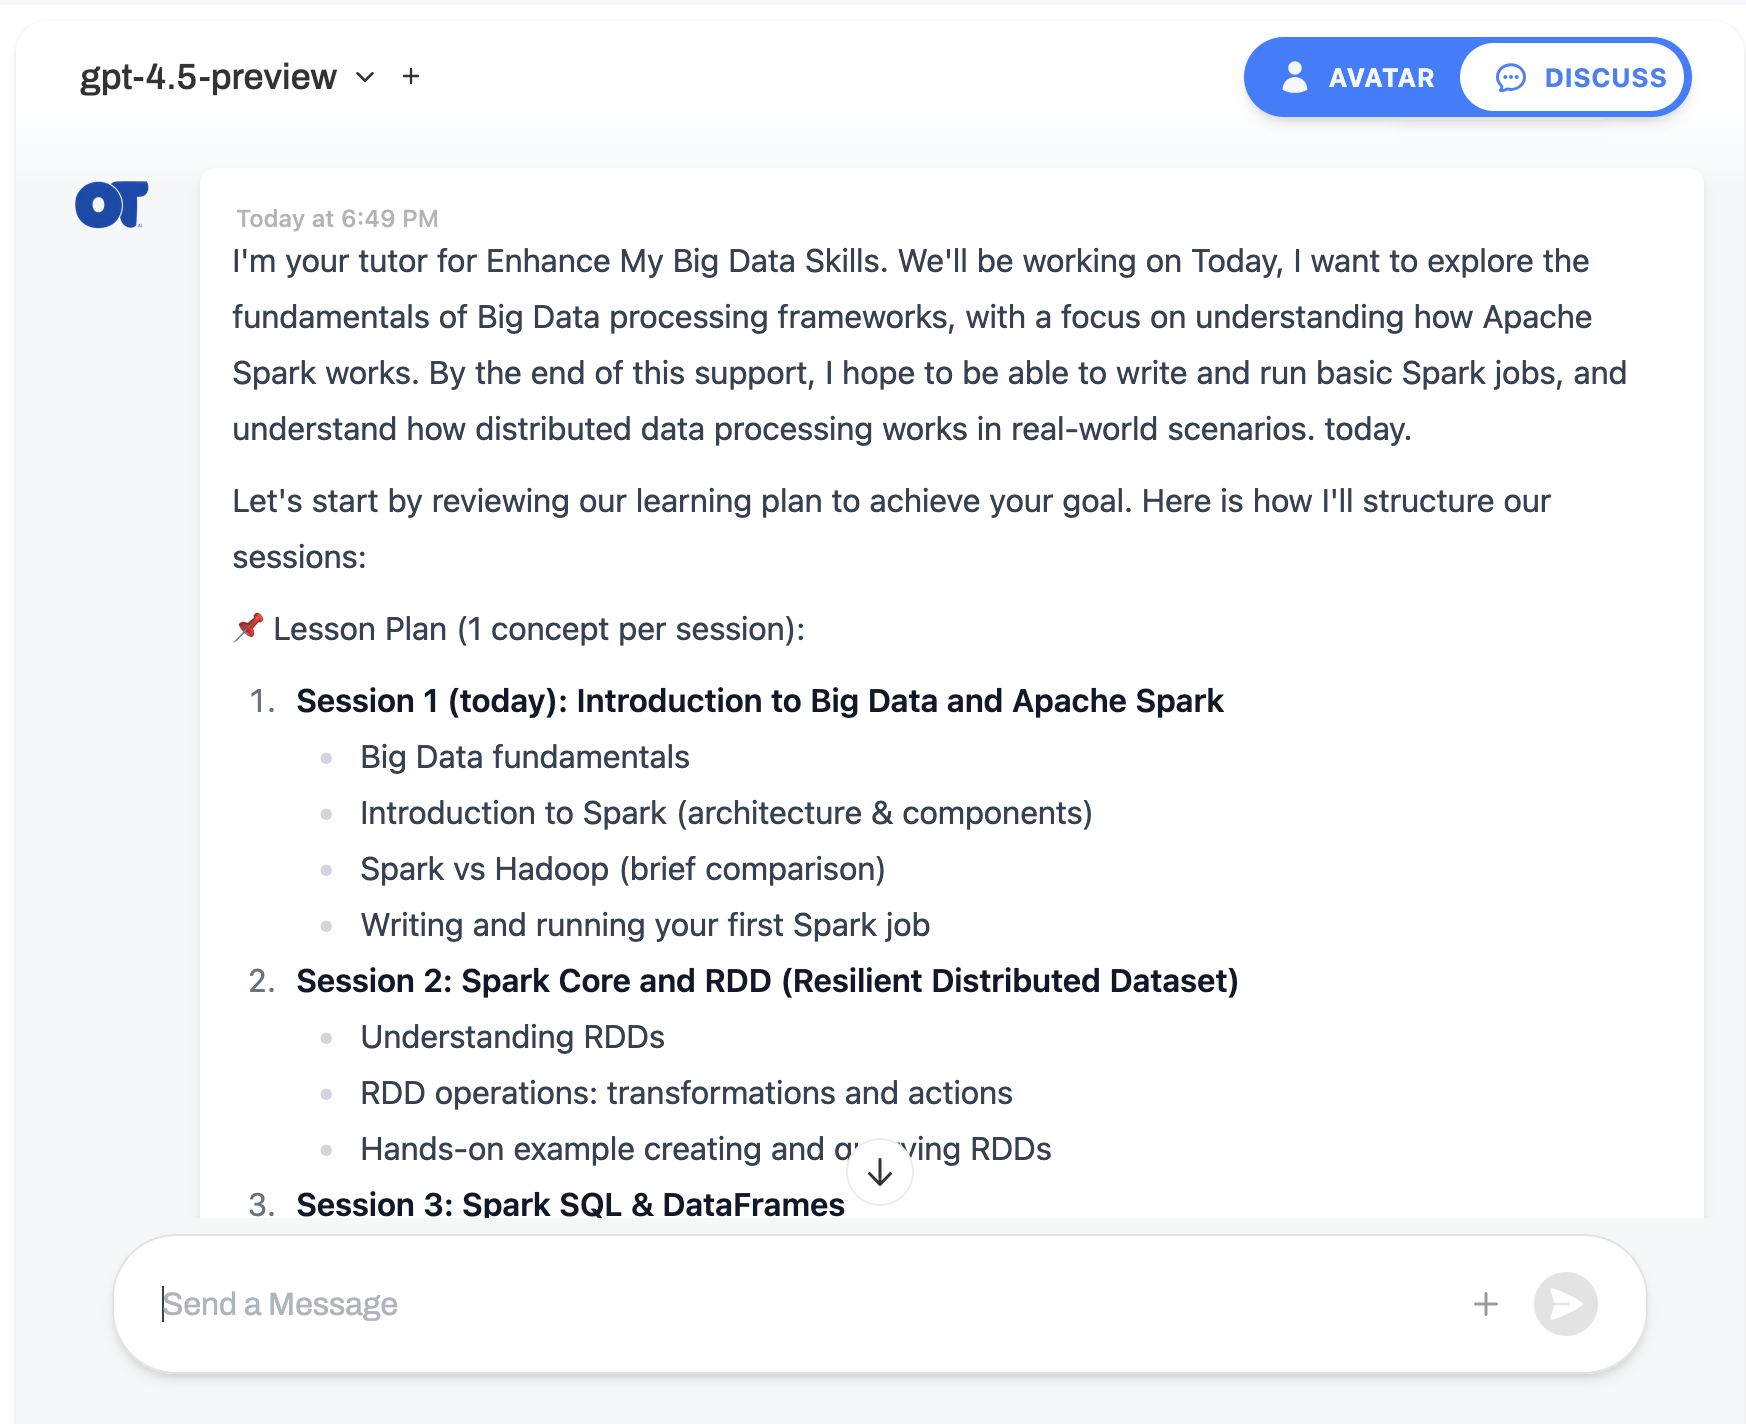Image resolution: width=1746 pixels, height=1424 pixels.
Task: Select the Session 1 Introduction to Big Data heading
Action: click(x=760, y=701)
